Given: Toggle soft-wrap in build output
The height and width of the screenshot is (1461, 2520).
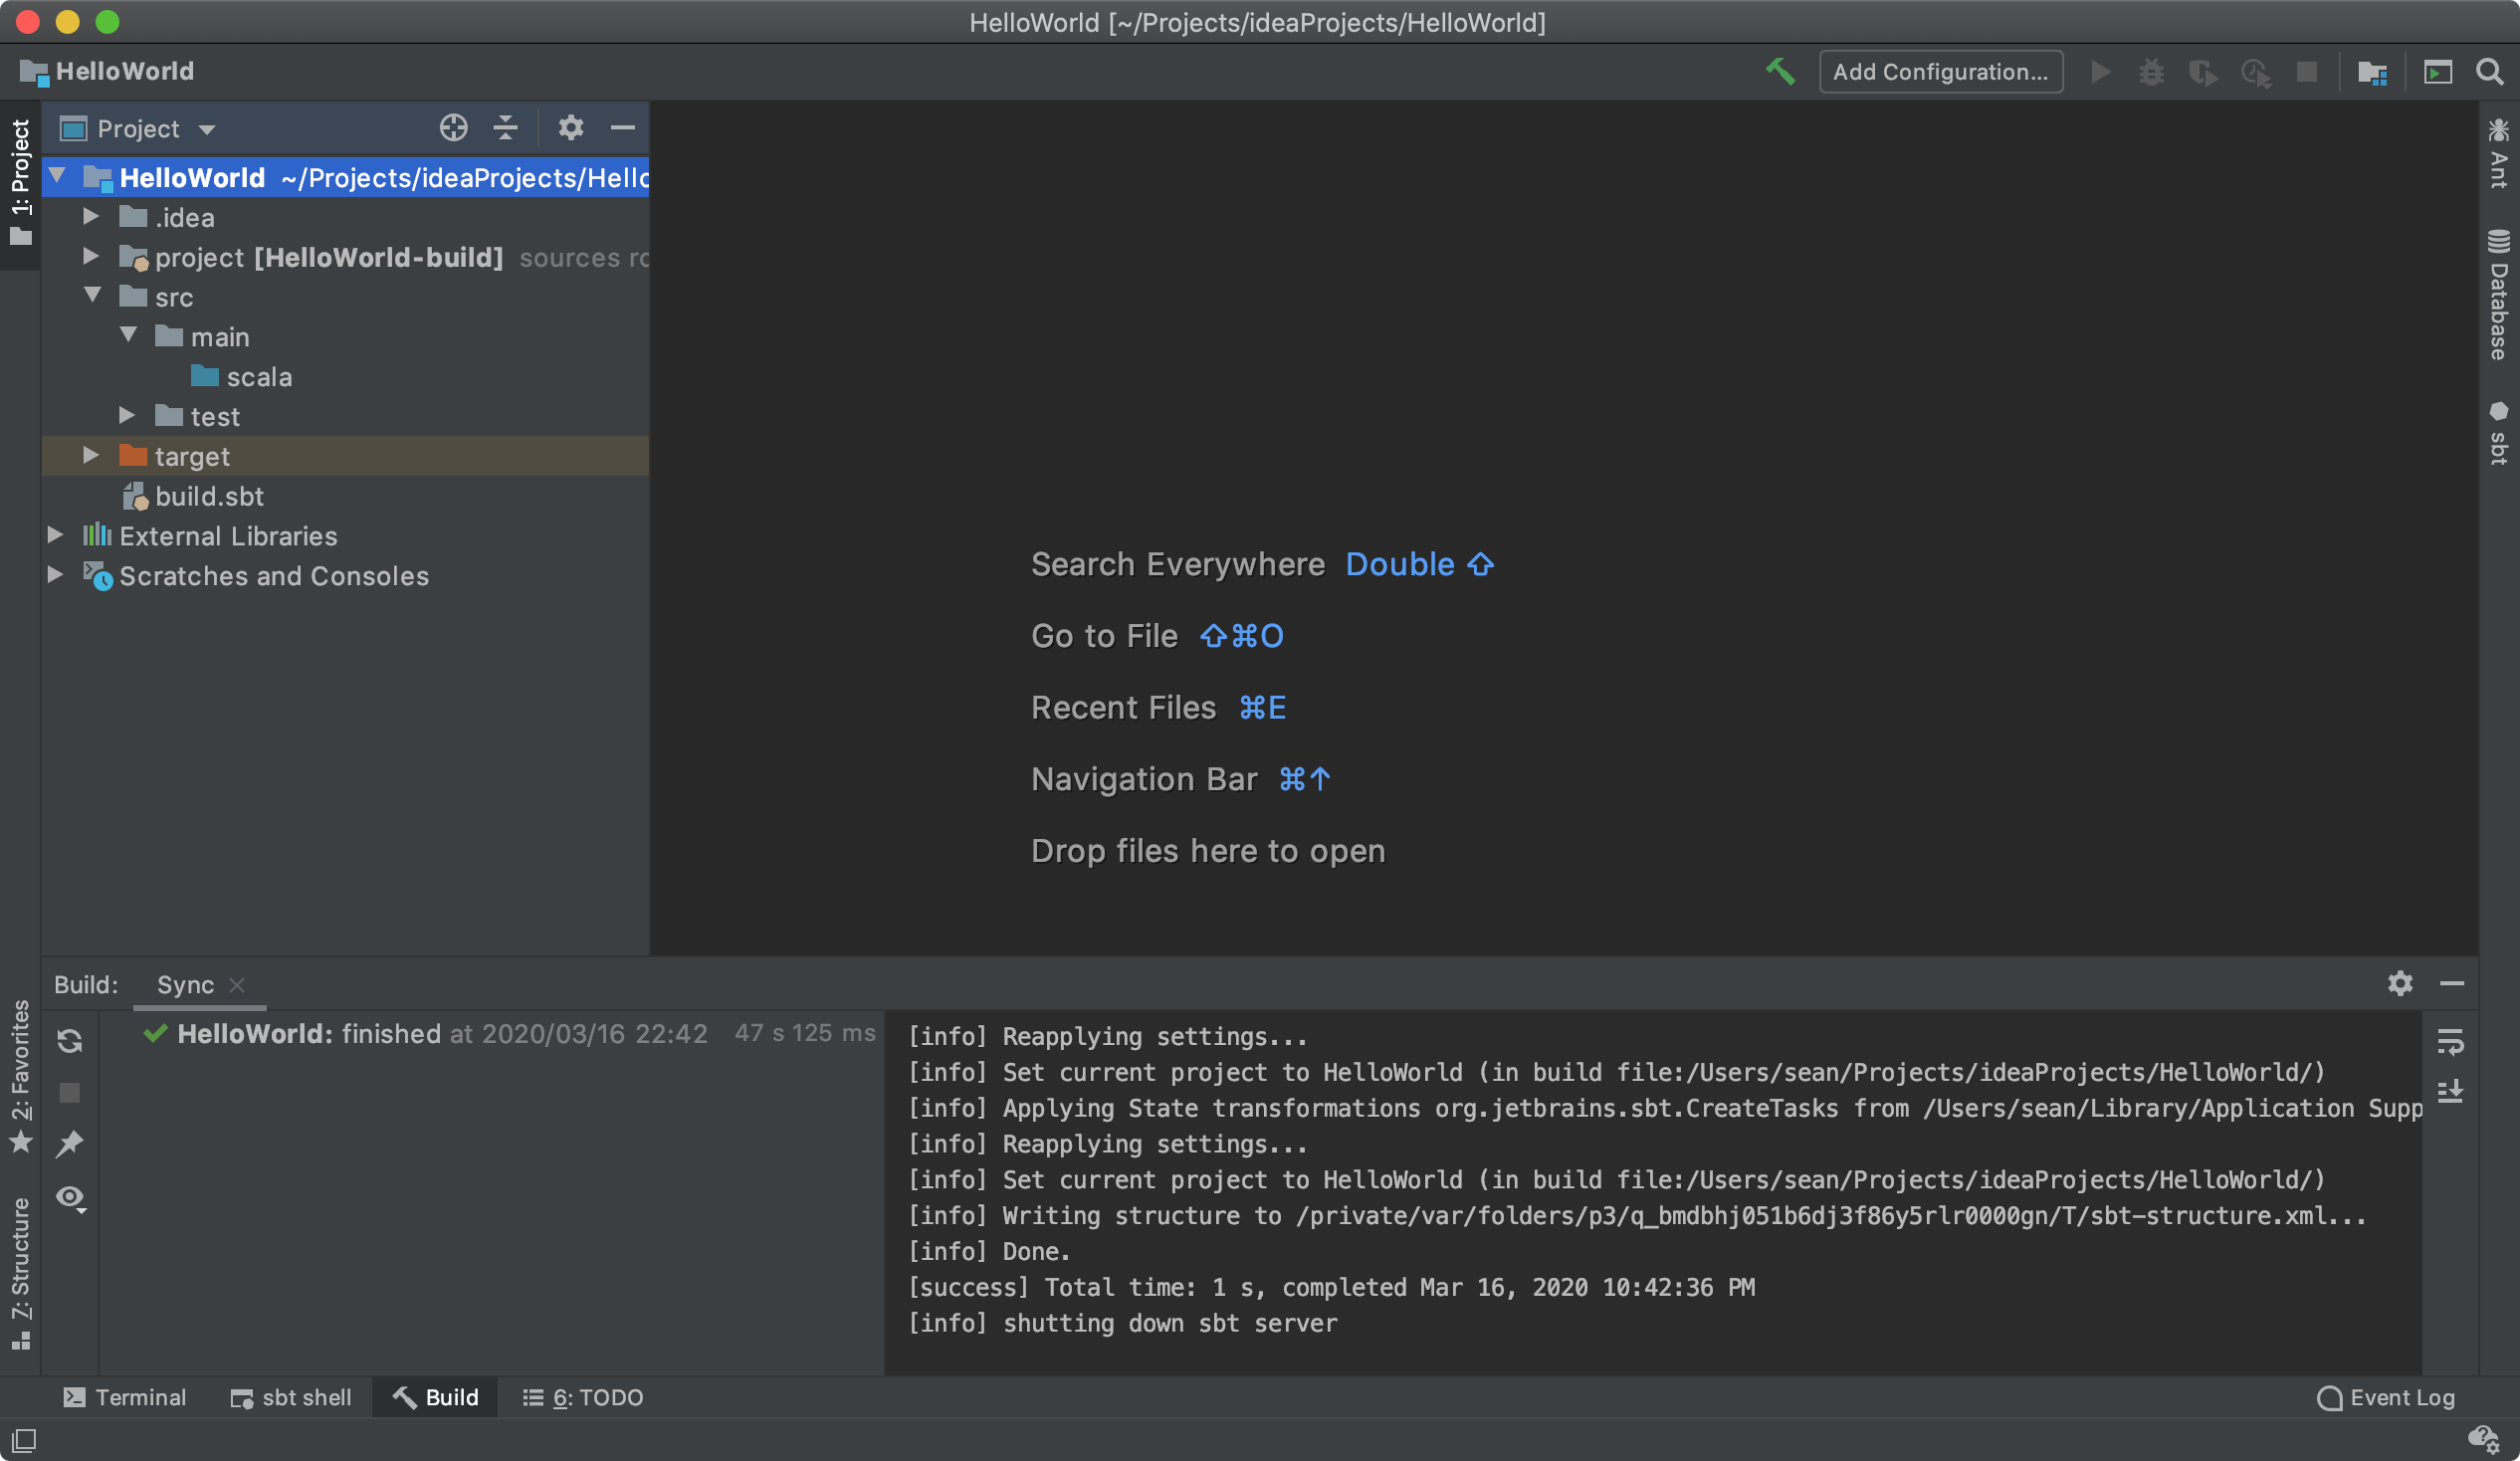Looking at the screenshot, I should [x=2450, y=1041].
